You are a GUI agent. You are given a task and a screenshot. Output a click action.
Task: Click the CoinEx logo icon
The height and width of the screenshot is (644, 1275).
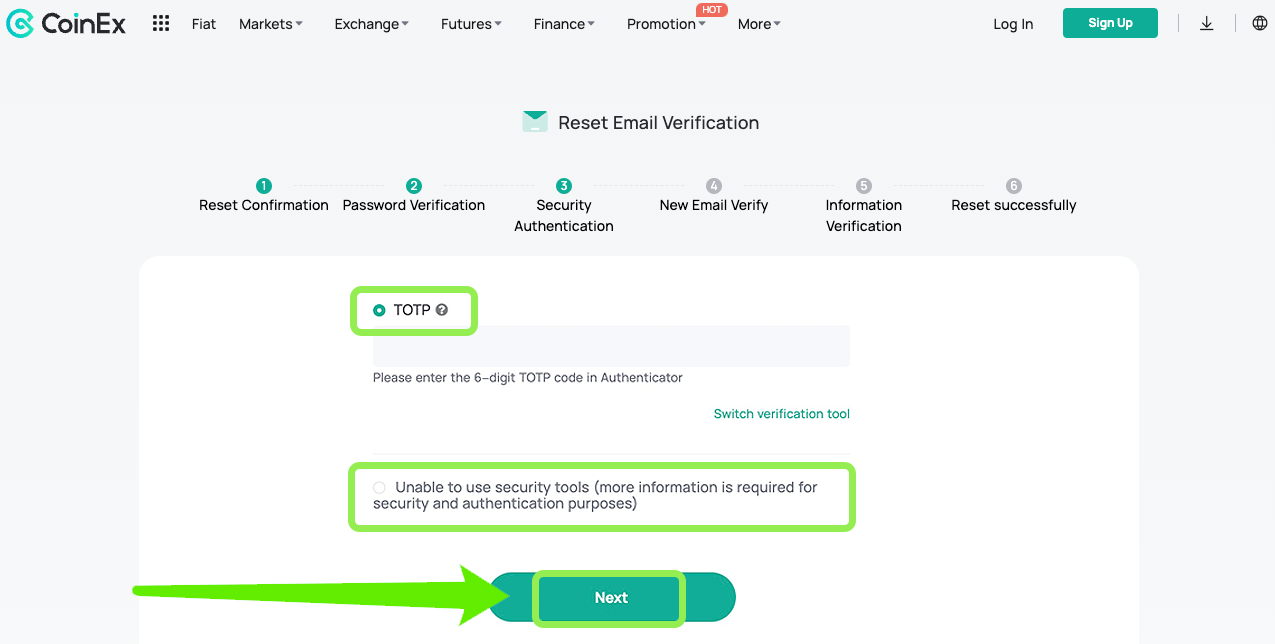coord(20,23)
